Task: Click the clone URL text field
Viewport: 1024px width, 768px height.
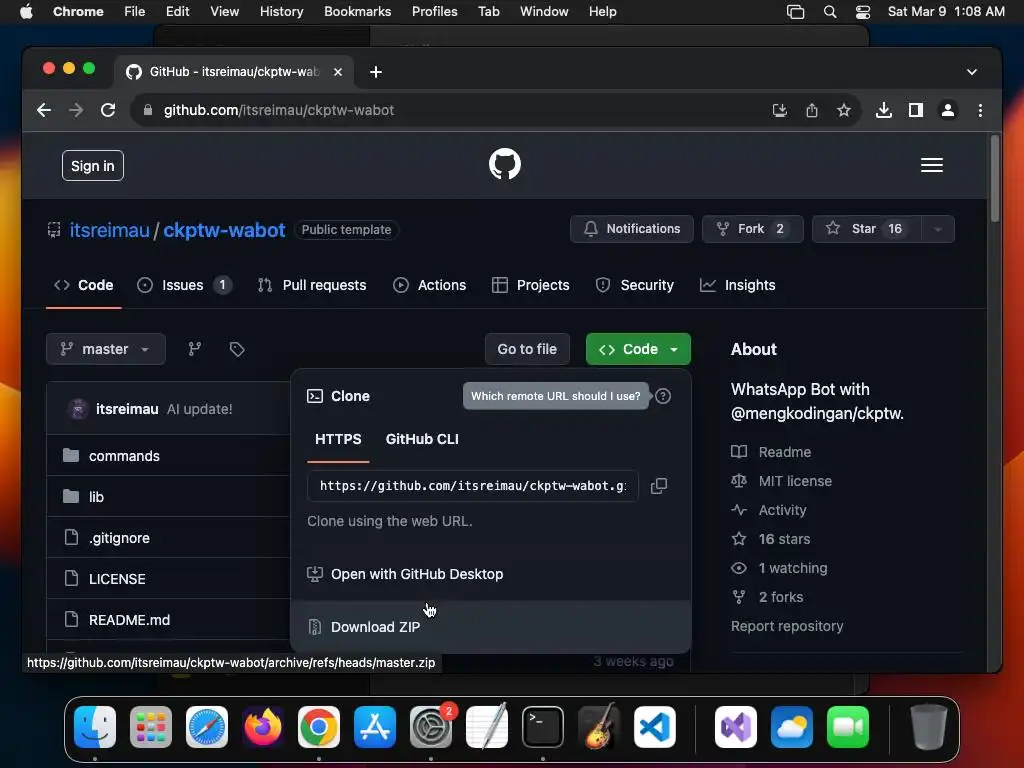Action: pyautogui.click(x=473, y=486)
